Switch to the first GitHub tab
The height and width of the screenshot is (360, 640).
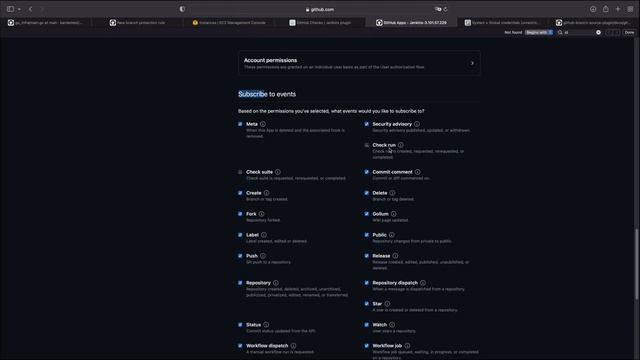(46, 23)
